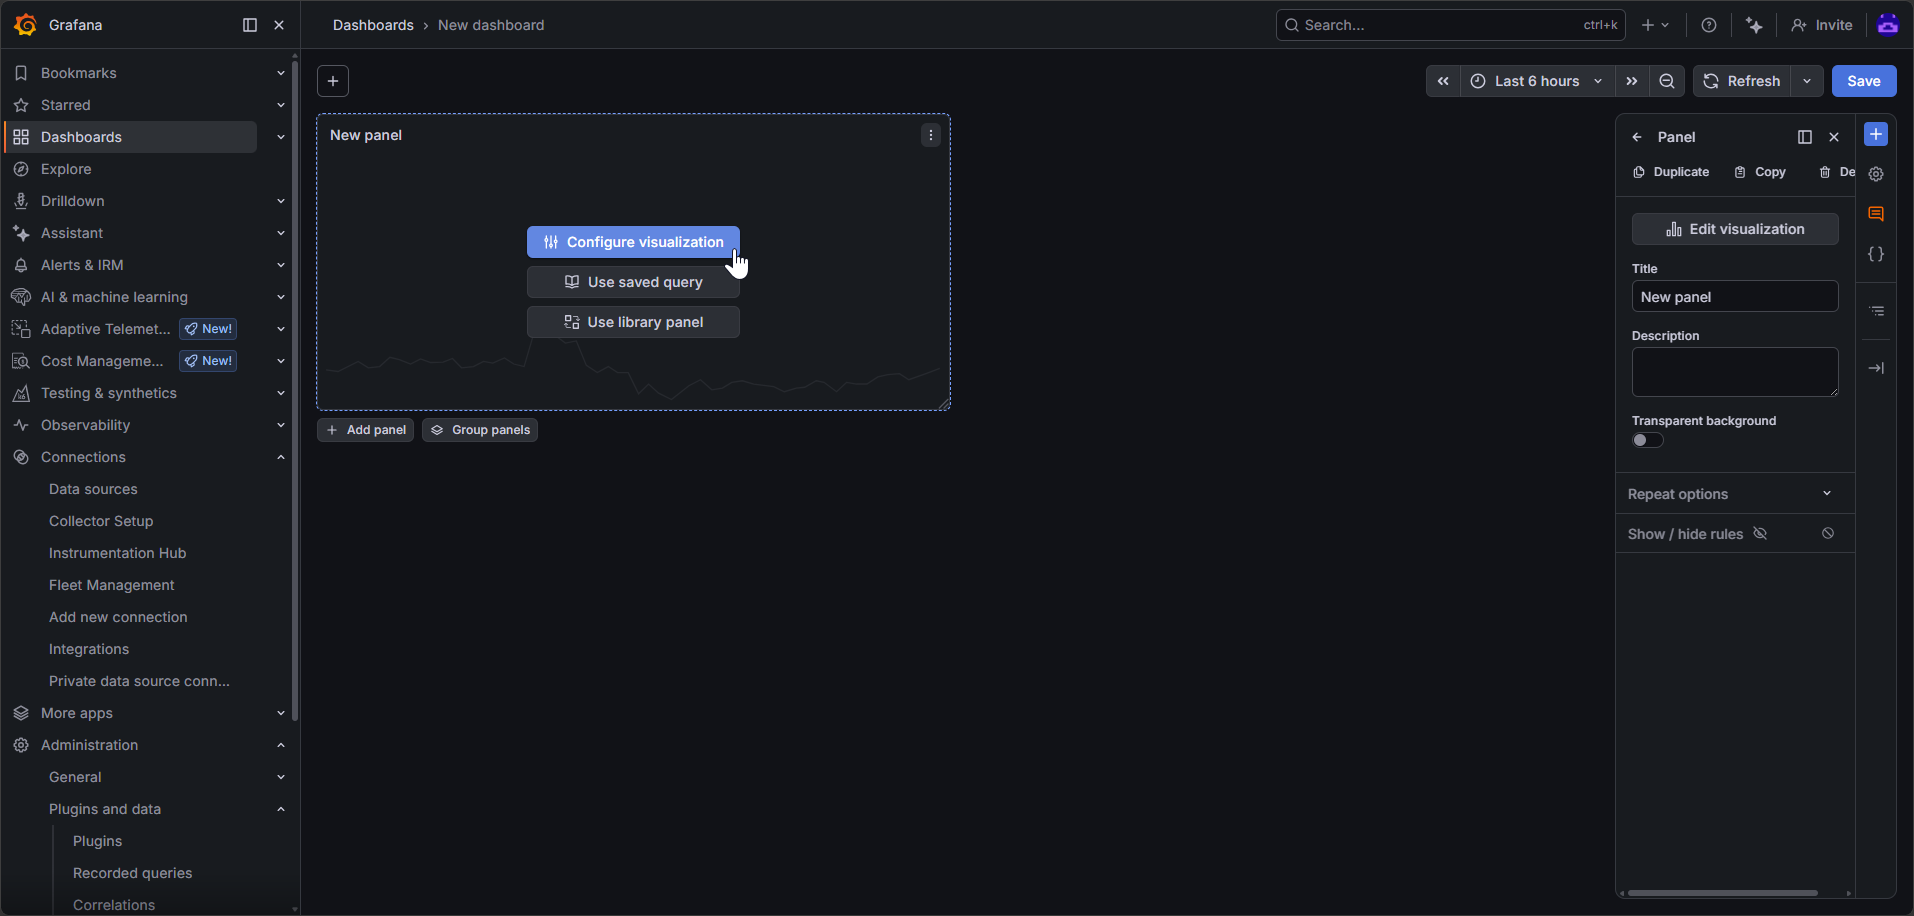Screen dimensions: 1914x916
Task: Expand the Starred section chevron
Action: 281,105
